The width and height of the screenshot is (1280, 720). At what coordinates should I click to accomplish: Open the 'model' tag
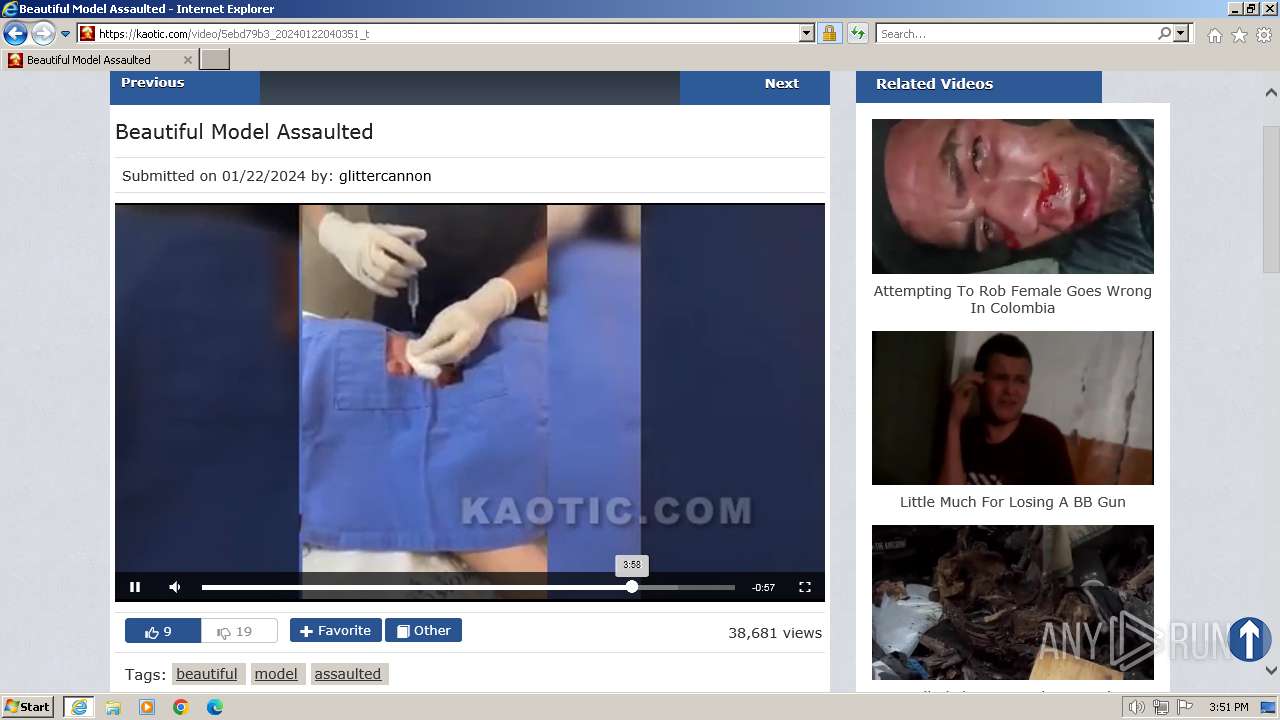click(276, 674)
